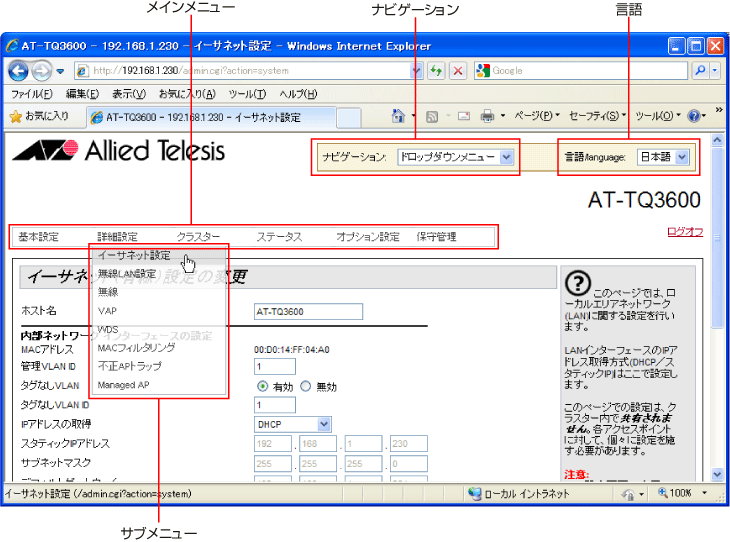
Task: Click the ローカル イントラネット zone icon
Action: [x=474, y=494]
